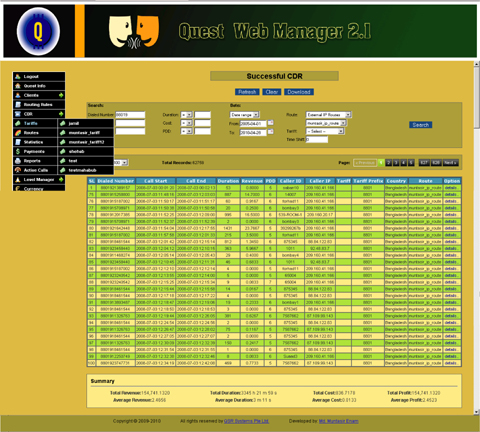The image size is (480, 432).
Task: Click the Revenue column header
Action: pyautogui.click(x=252, y=181)
